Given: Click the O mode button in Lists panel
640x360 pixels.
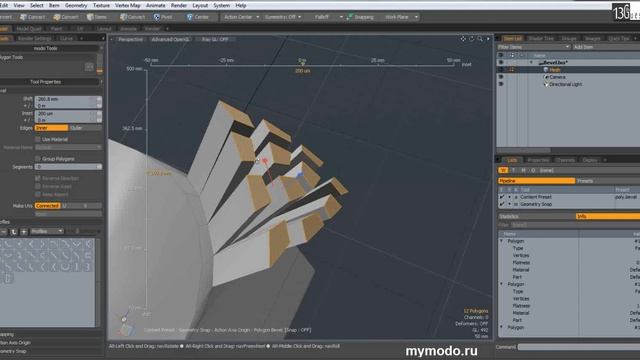Looking at the screenshot, I should tap(533, 170).
